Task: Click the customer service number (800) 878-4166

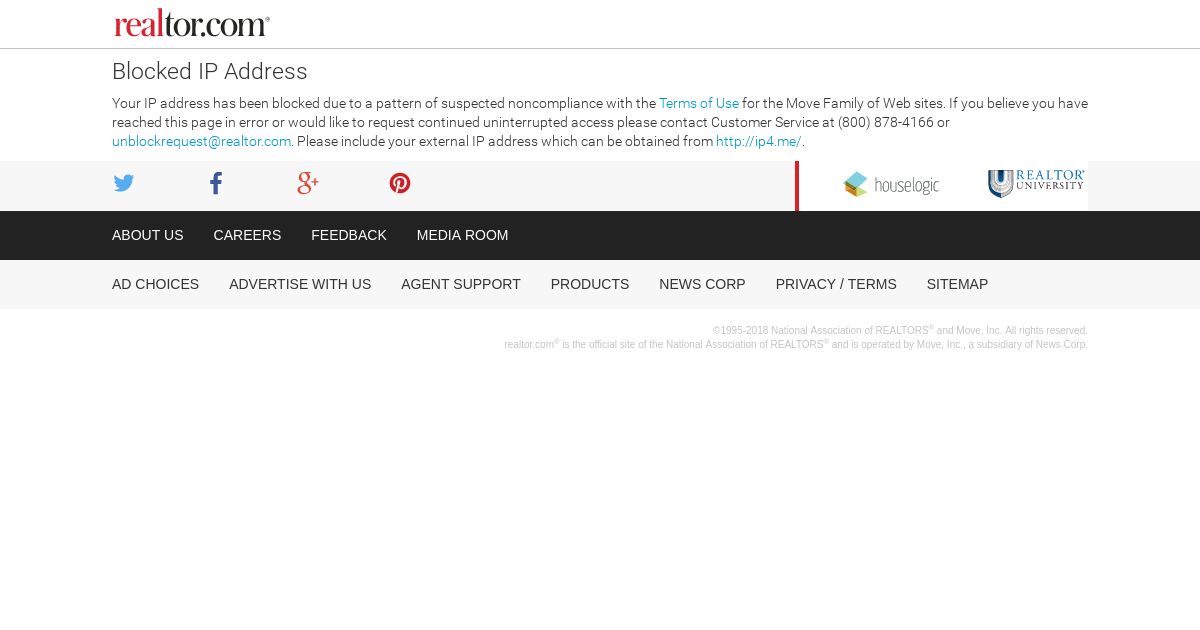Action: (x=886, y=122)
